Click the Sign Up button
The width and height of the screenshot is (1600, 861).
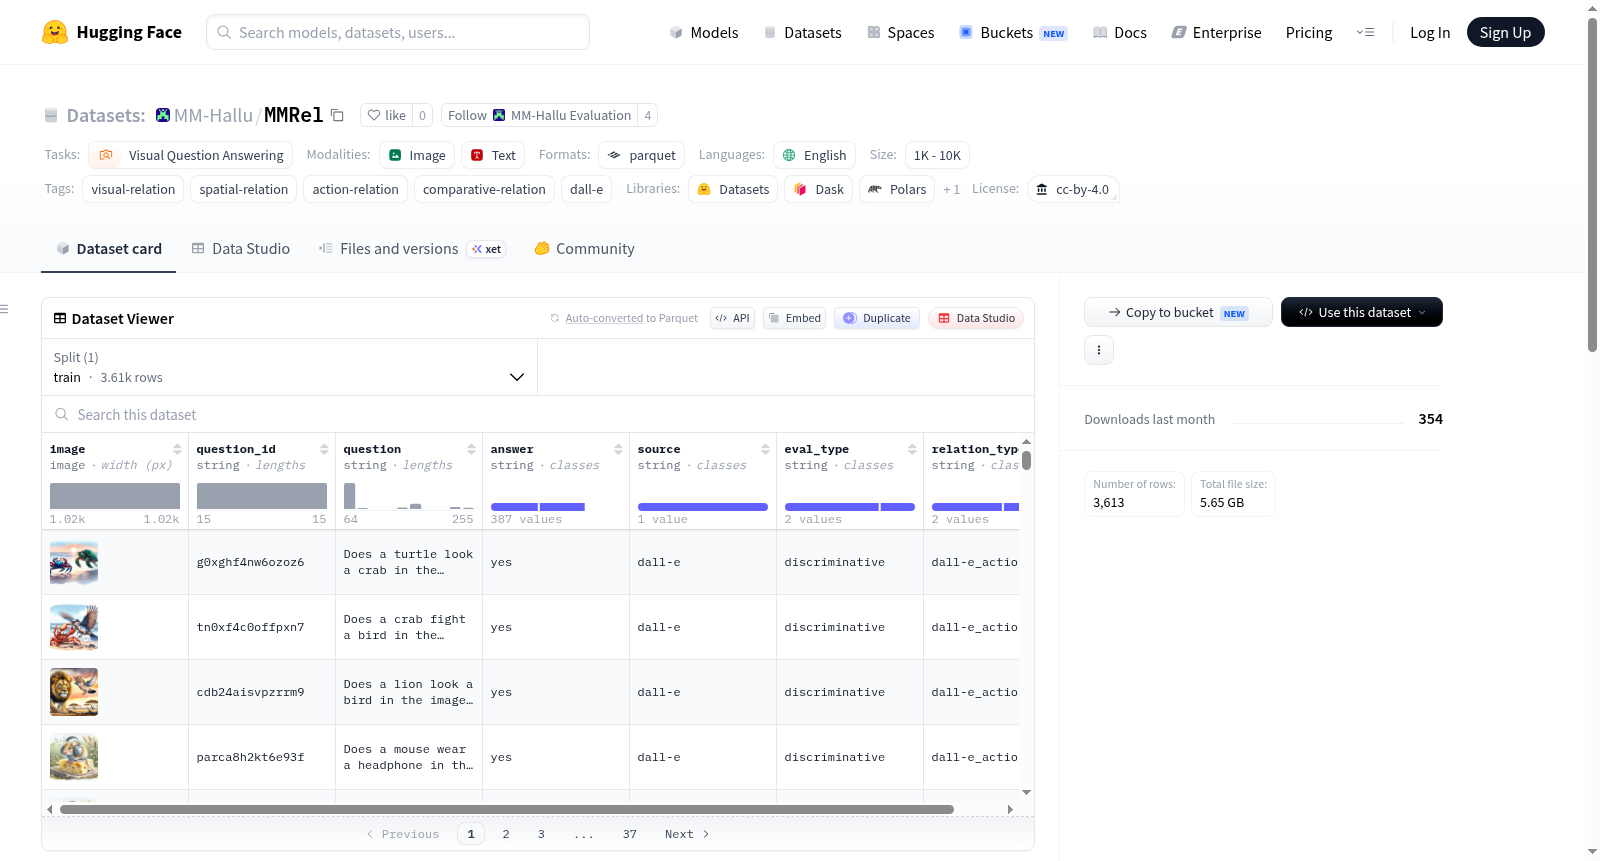click(x=1505, y=32)
